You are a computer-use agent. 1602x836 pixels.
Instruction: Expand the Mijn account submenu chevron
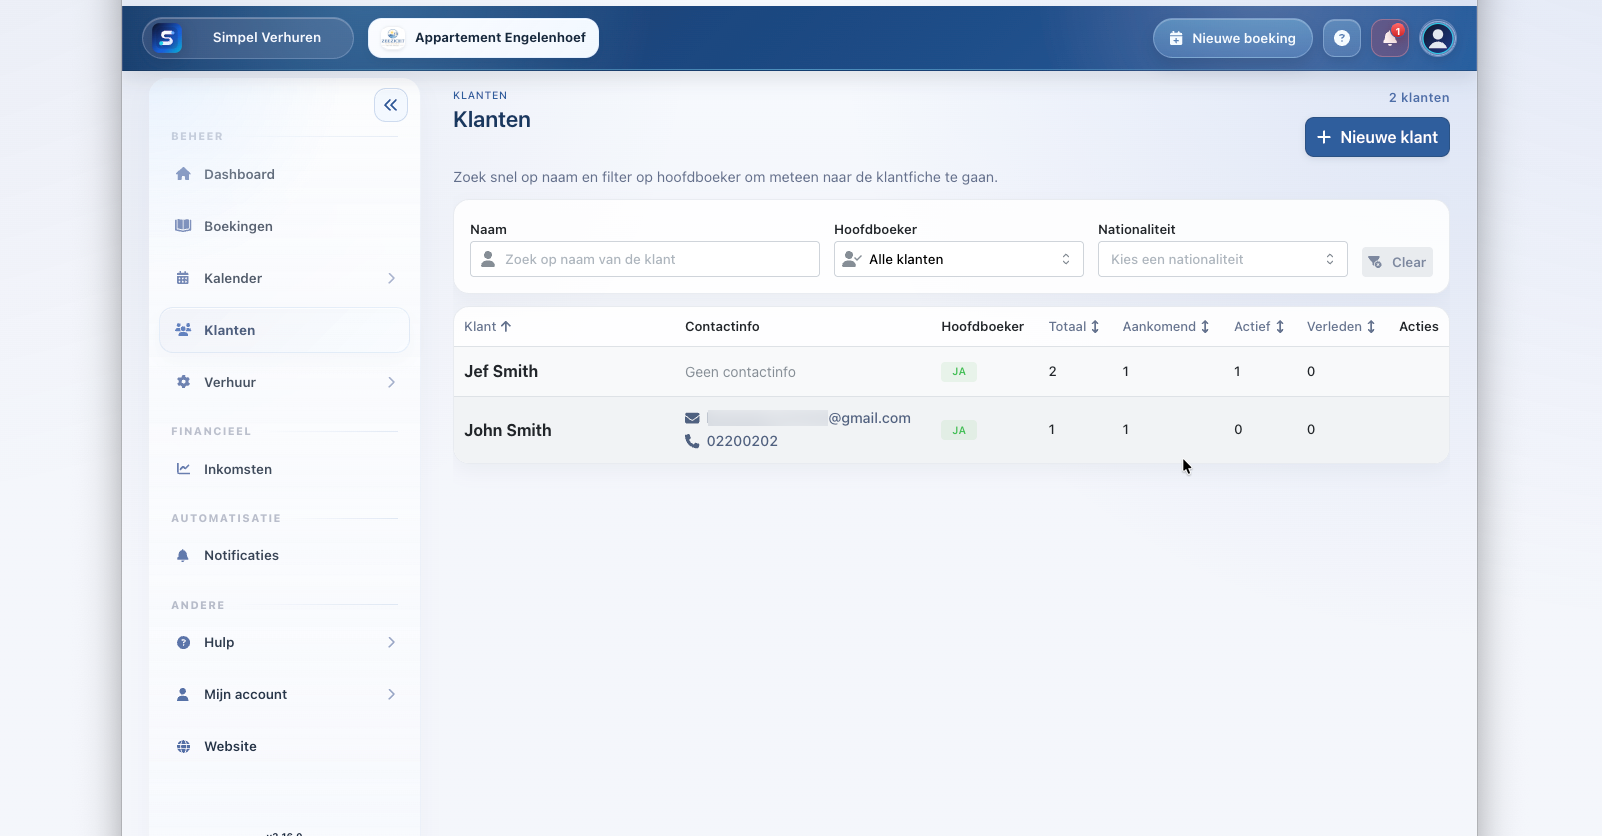coord(391,694)
